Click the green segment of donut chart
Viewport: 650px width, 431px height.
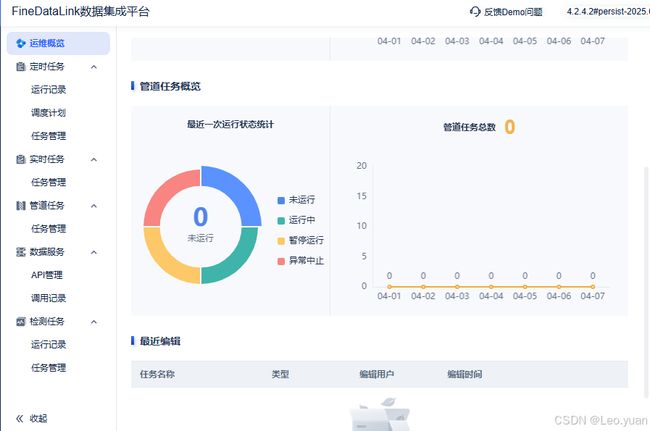click(x=236, y=262)
